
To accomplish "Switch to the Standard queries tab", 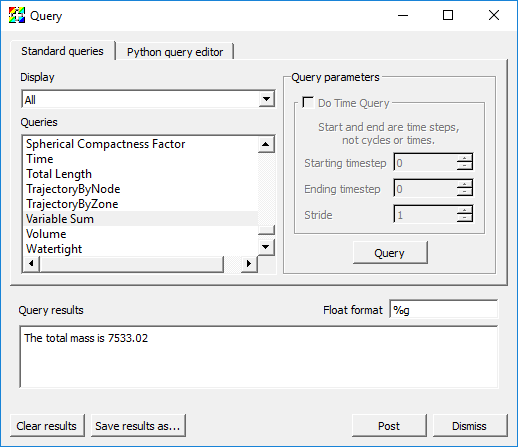I will point(63,51).
